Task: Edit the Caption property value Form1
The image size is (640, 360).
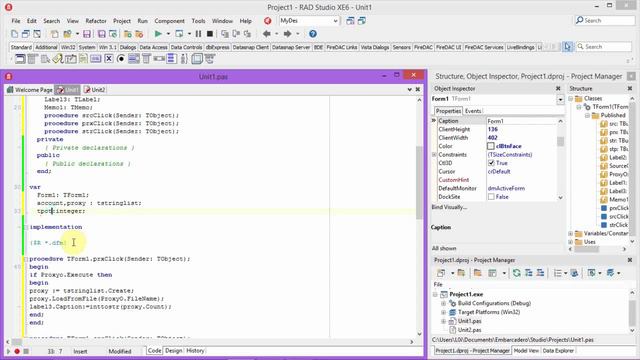Action: (521, 121)
